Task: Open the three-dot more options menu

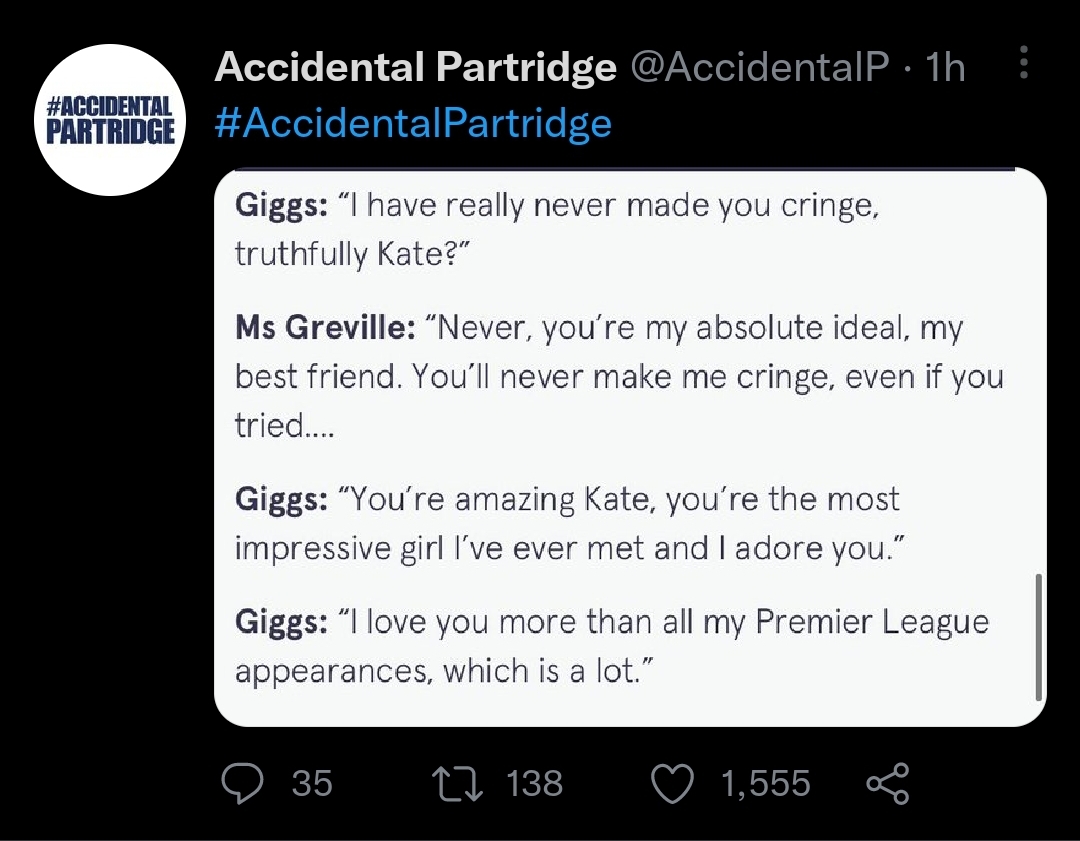Action: pyautogui.click(x=1022, y=62)
